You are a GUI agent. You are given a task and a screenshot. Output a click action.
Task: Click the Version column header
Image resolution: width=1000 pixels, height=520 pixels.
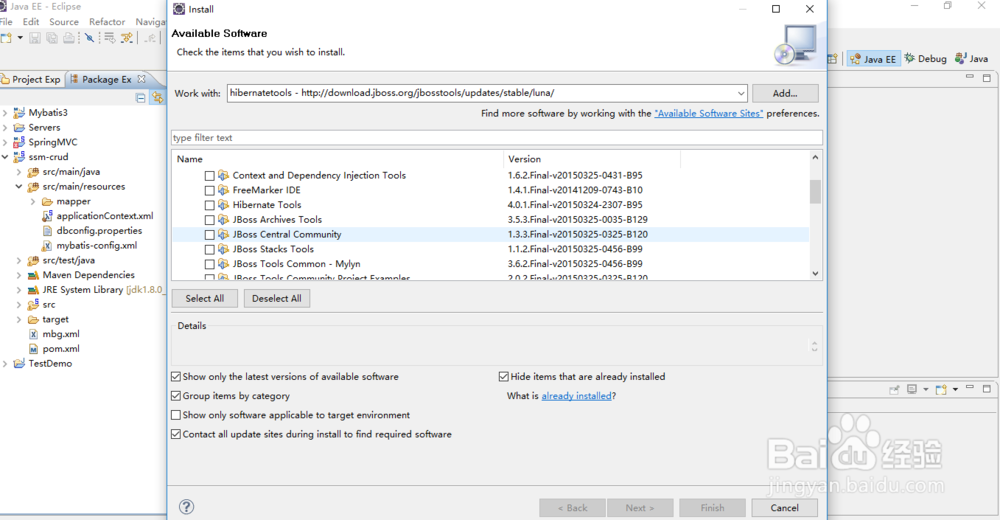coord(591,159)
